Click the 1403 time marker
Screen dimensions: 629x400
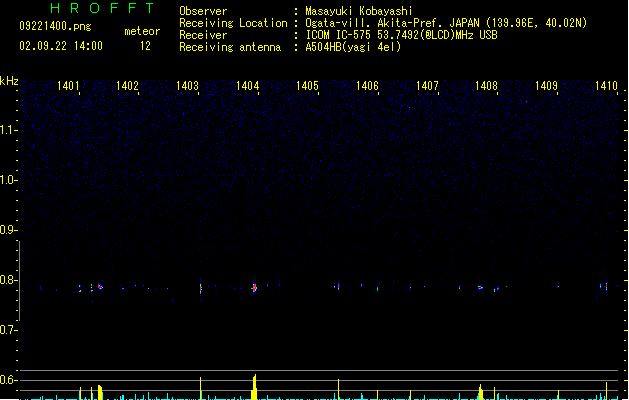(187, 86)
